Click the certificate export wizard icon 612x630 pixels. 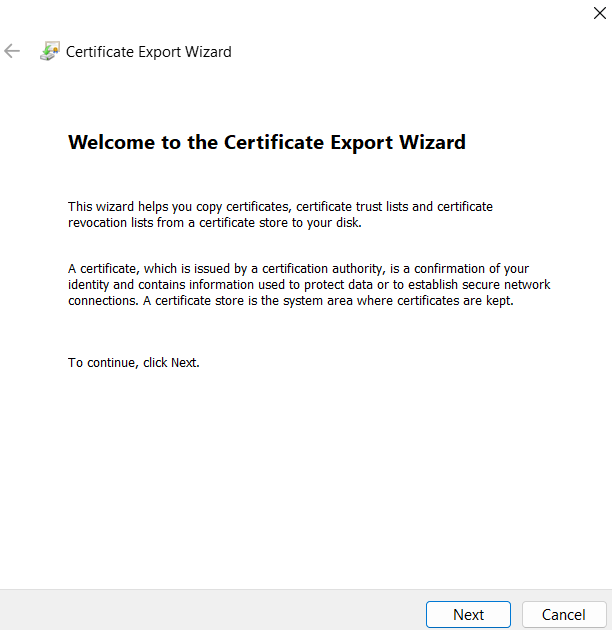pos(50,51)
